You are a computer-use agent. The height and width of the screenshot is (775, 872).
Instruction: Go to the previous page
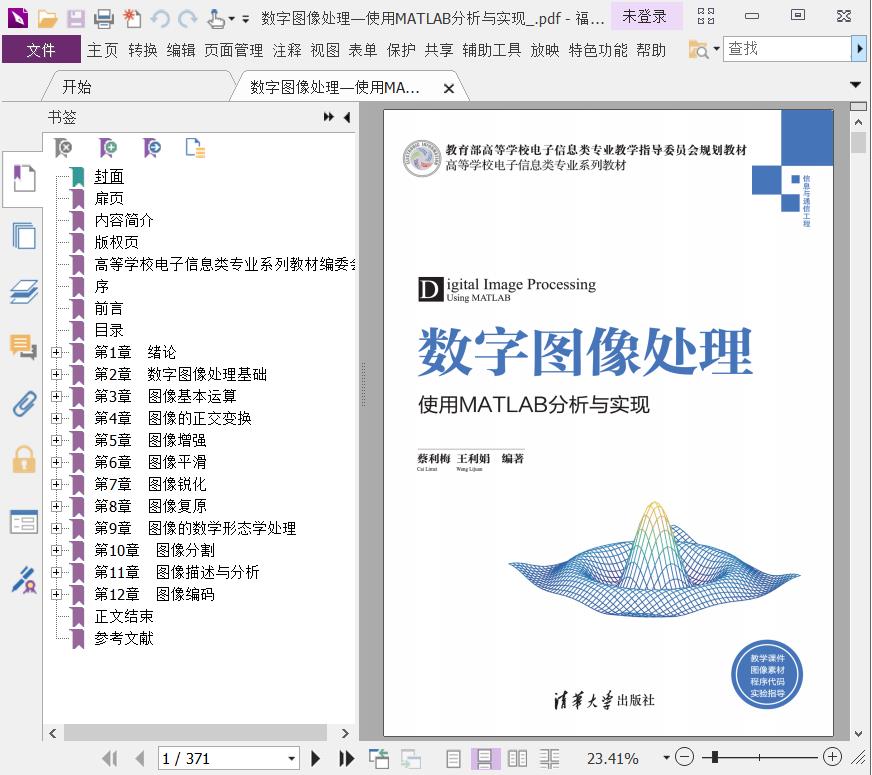point(140,758)
